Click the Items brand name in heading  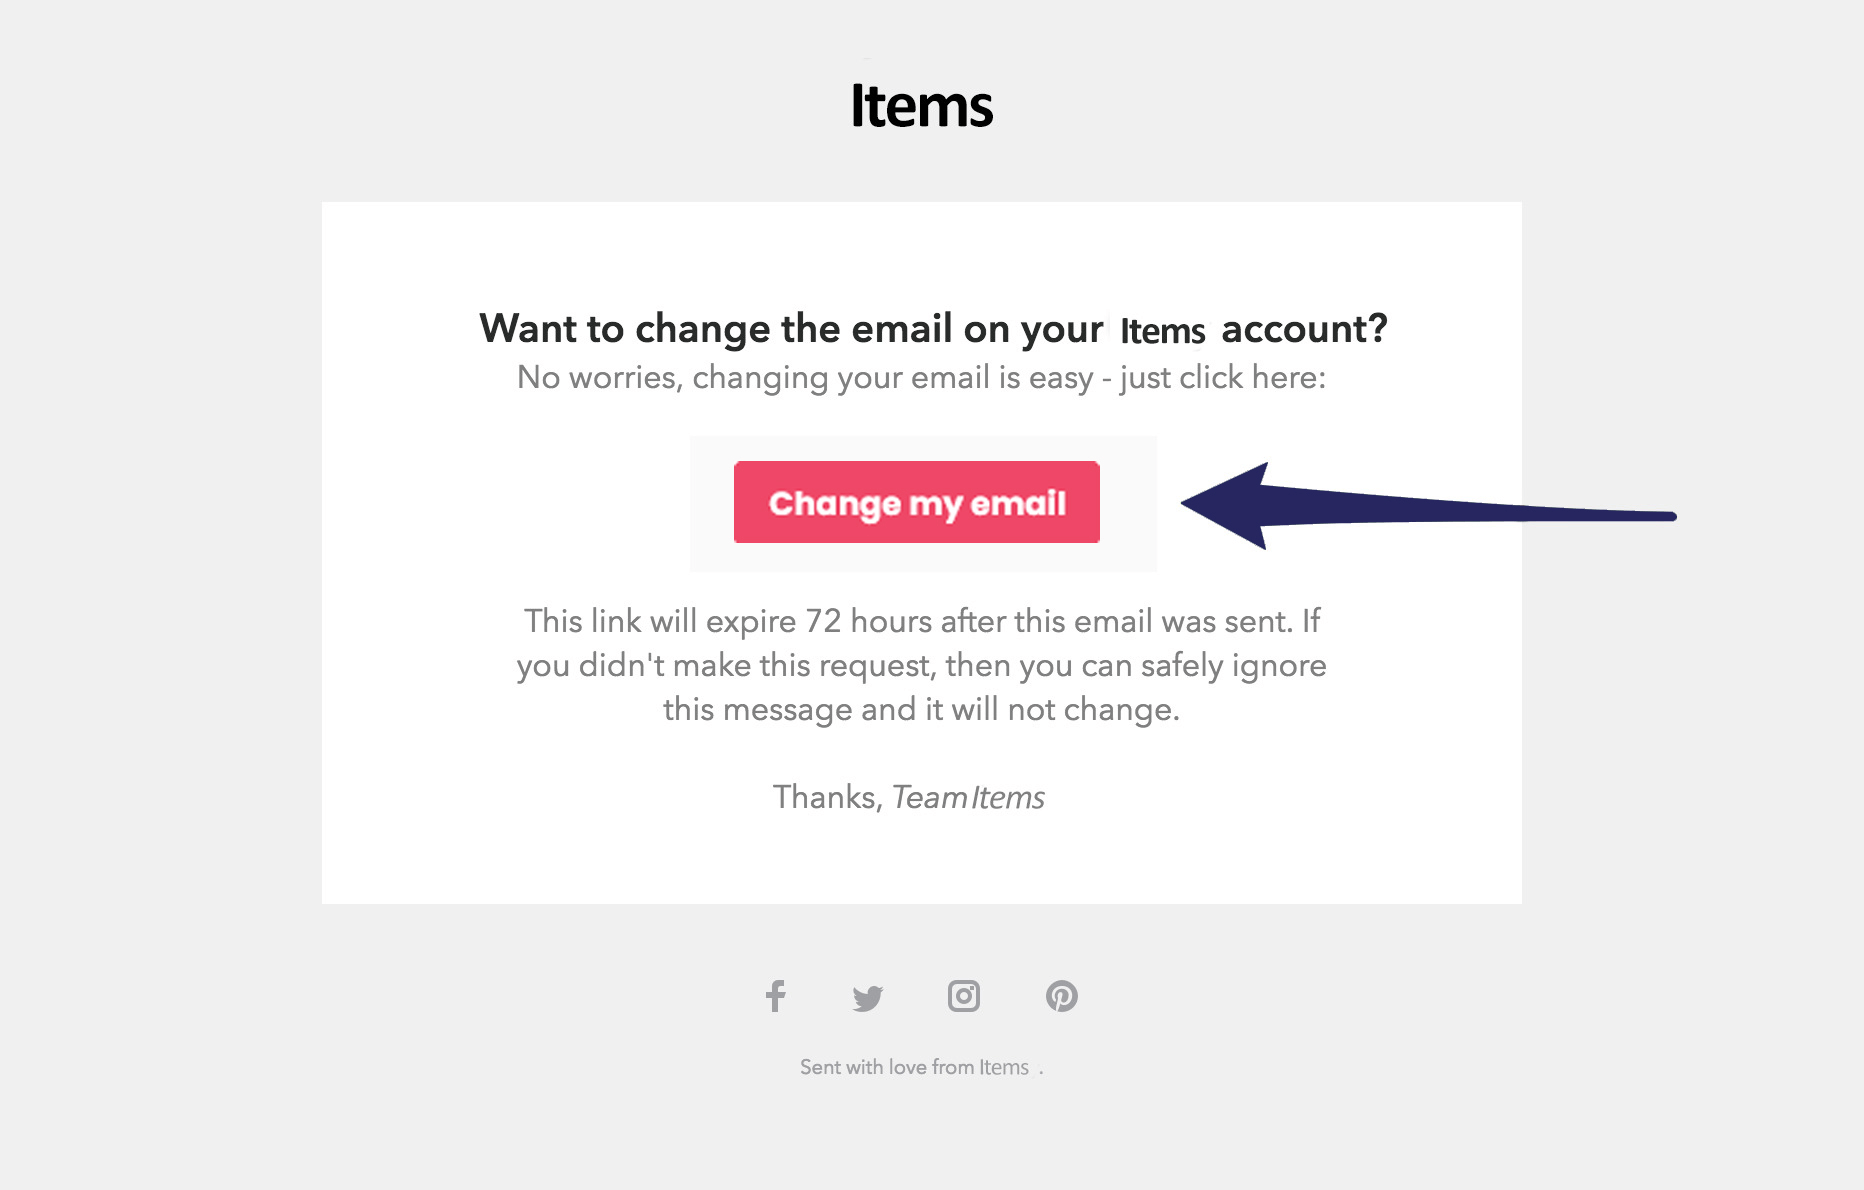pyautogui.click(x=1162, y=331)
